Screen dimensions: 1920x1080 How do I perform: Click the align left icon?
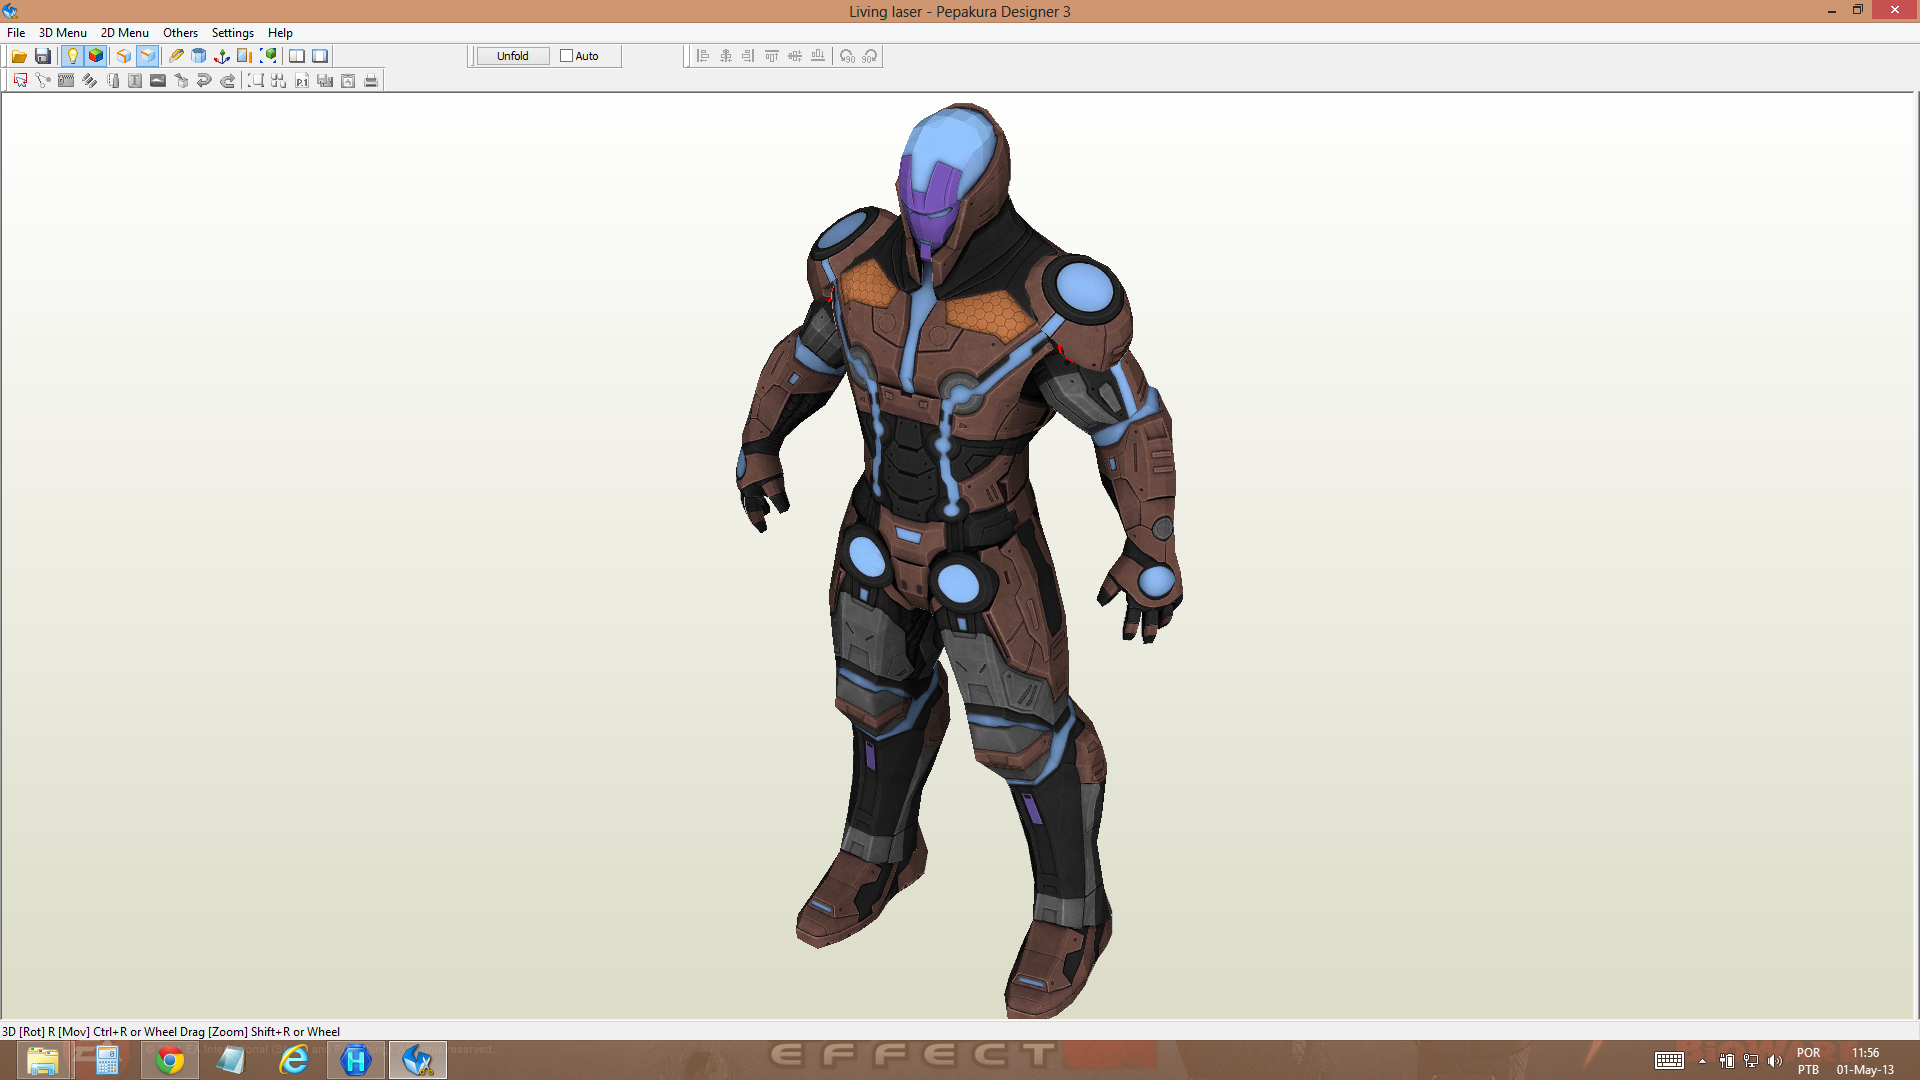(703, 56)
